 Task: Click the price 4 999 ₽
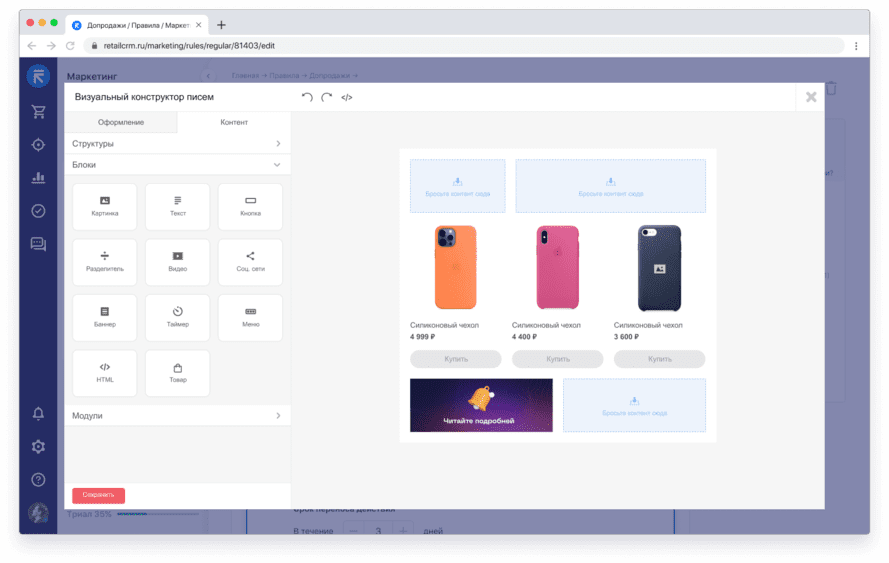click(422, 337)
